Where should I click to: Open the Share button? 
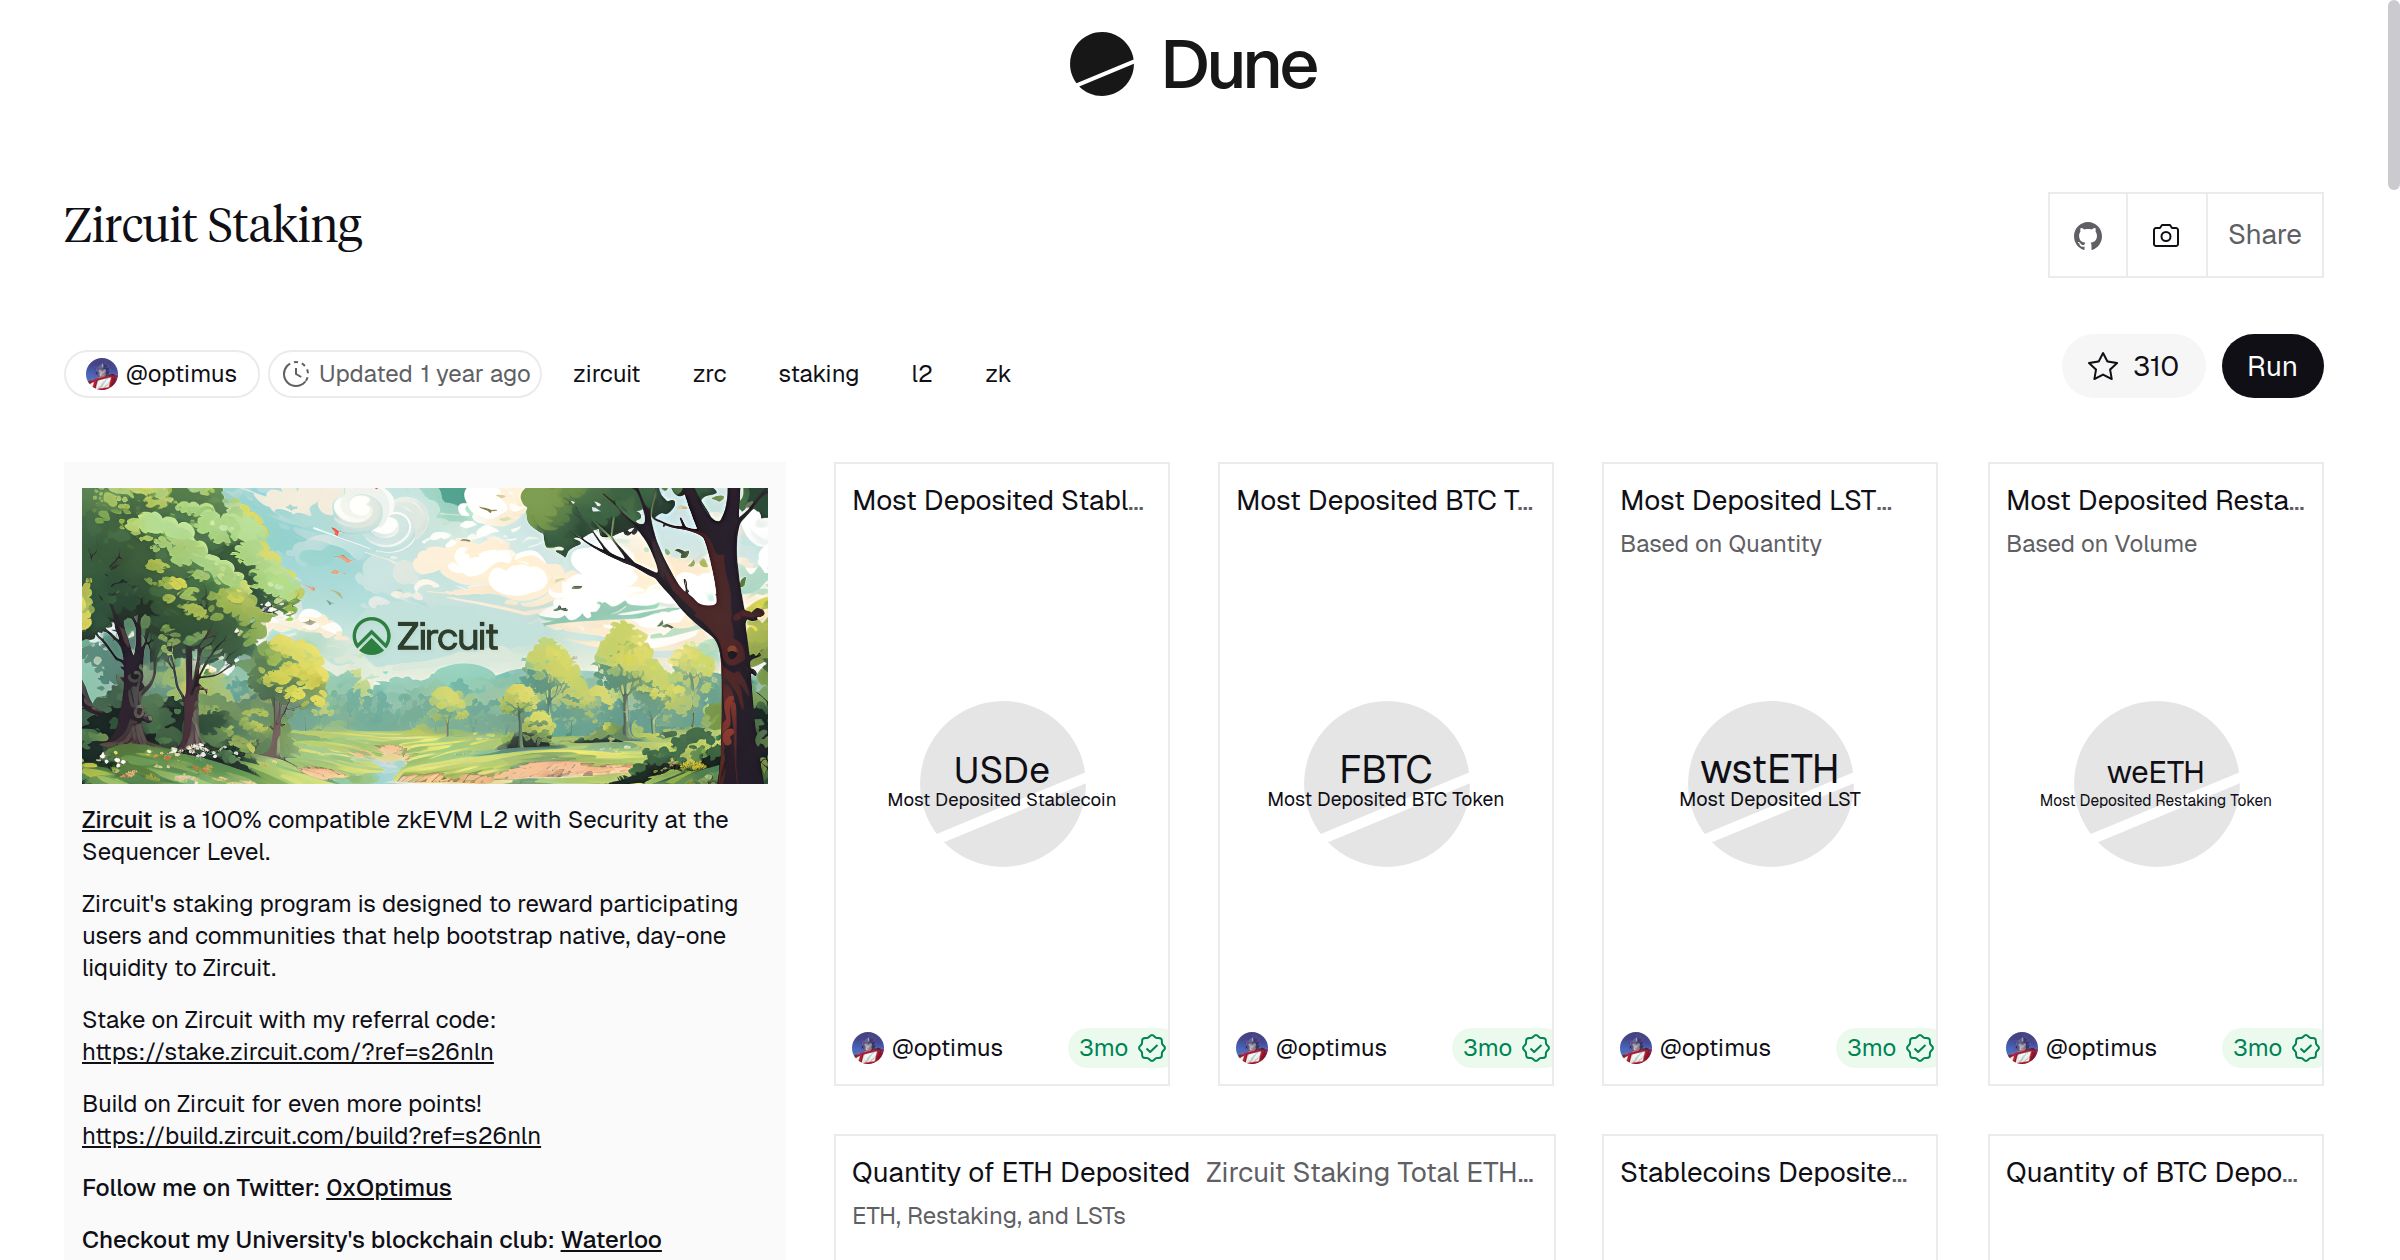2264,235
